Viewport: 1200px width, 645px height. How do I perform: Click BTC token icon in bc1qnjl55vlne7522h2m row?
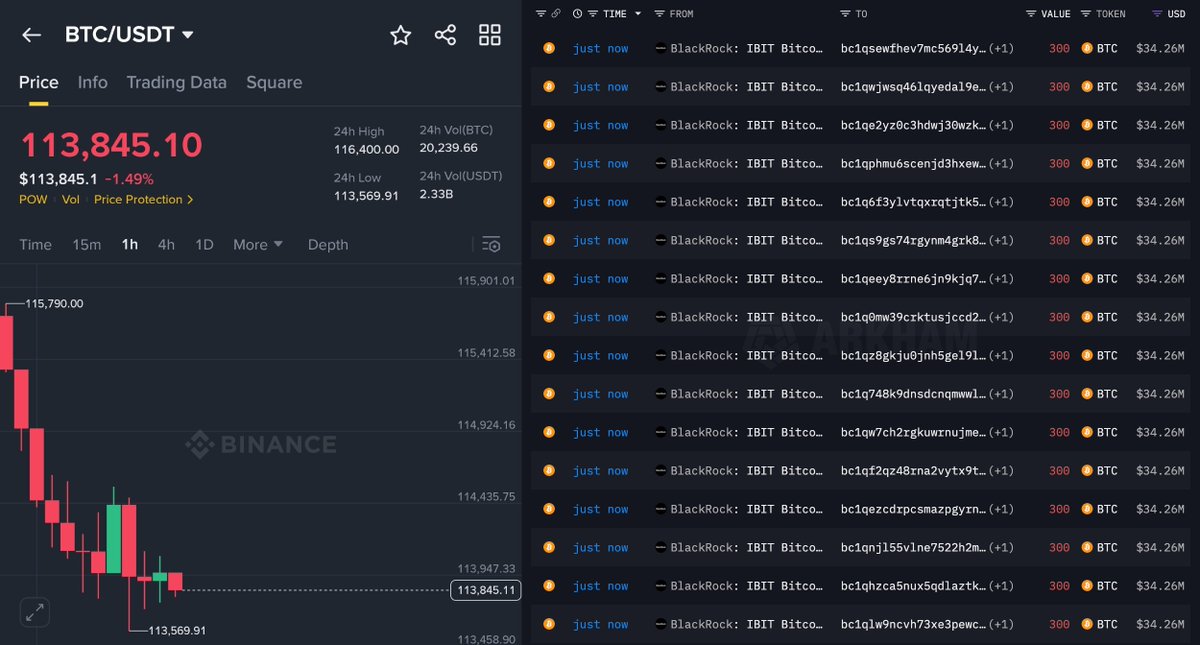pos(1087,547)
